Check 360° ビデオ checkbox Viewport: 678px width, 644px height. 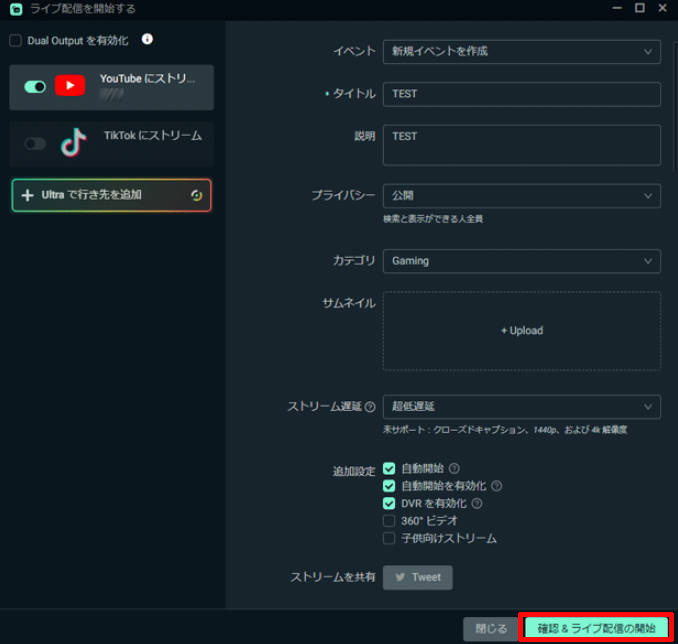click(x=389, y=521)
